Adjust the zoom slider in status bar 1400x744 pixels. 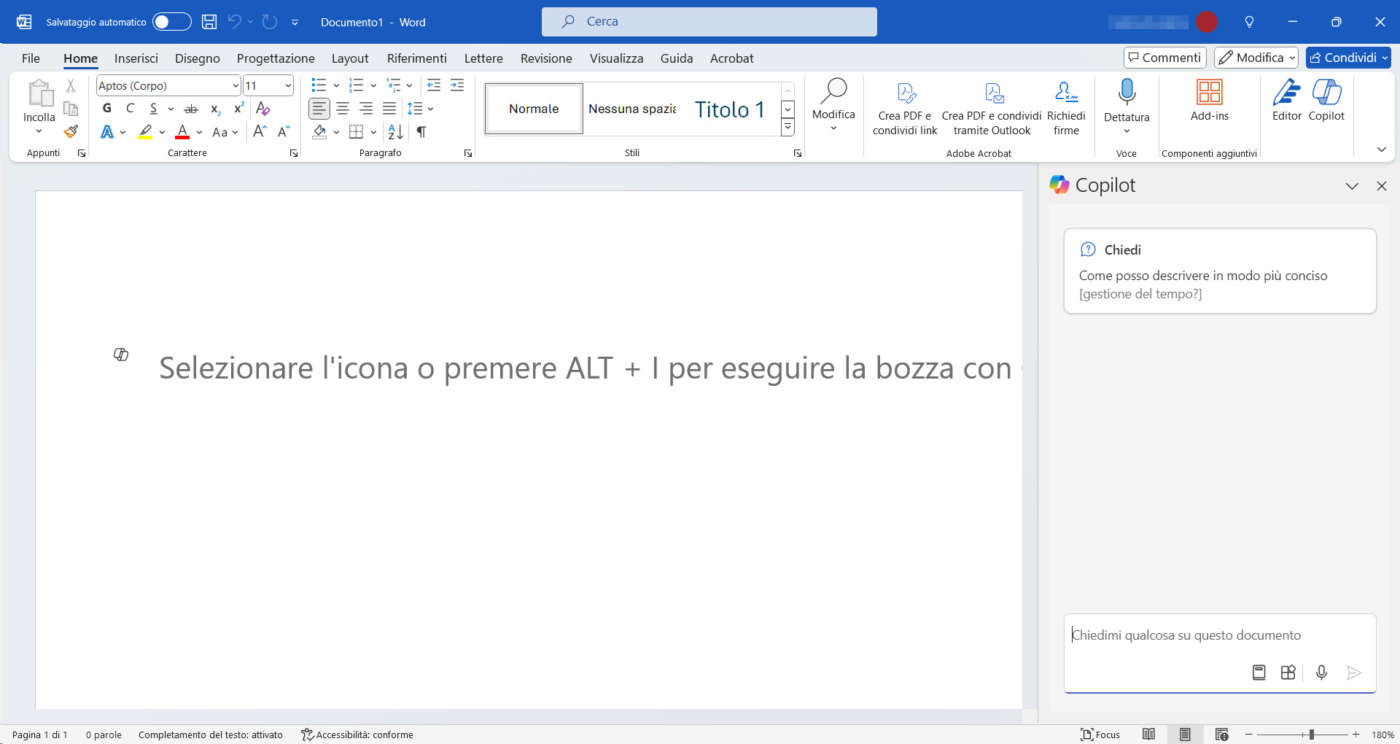click(x=1311, y=735)
